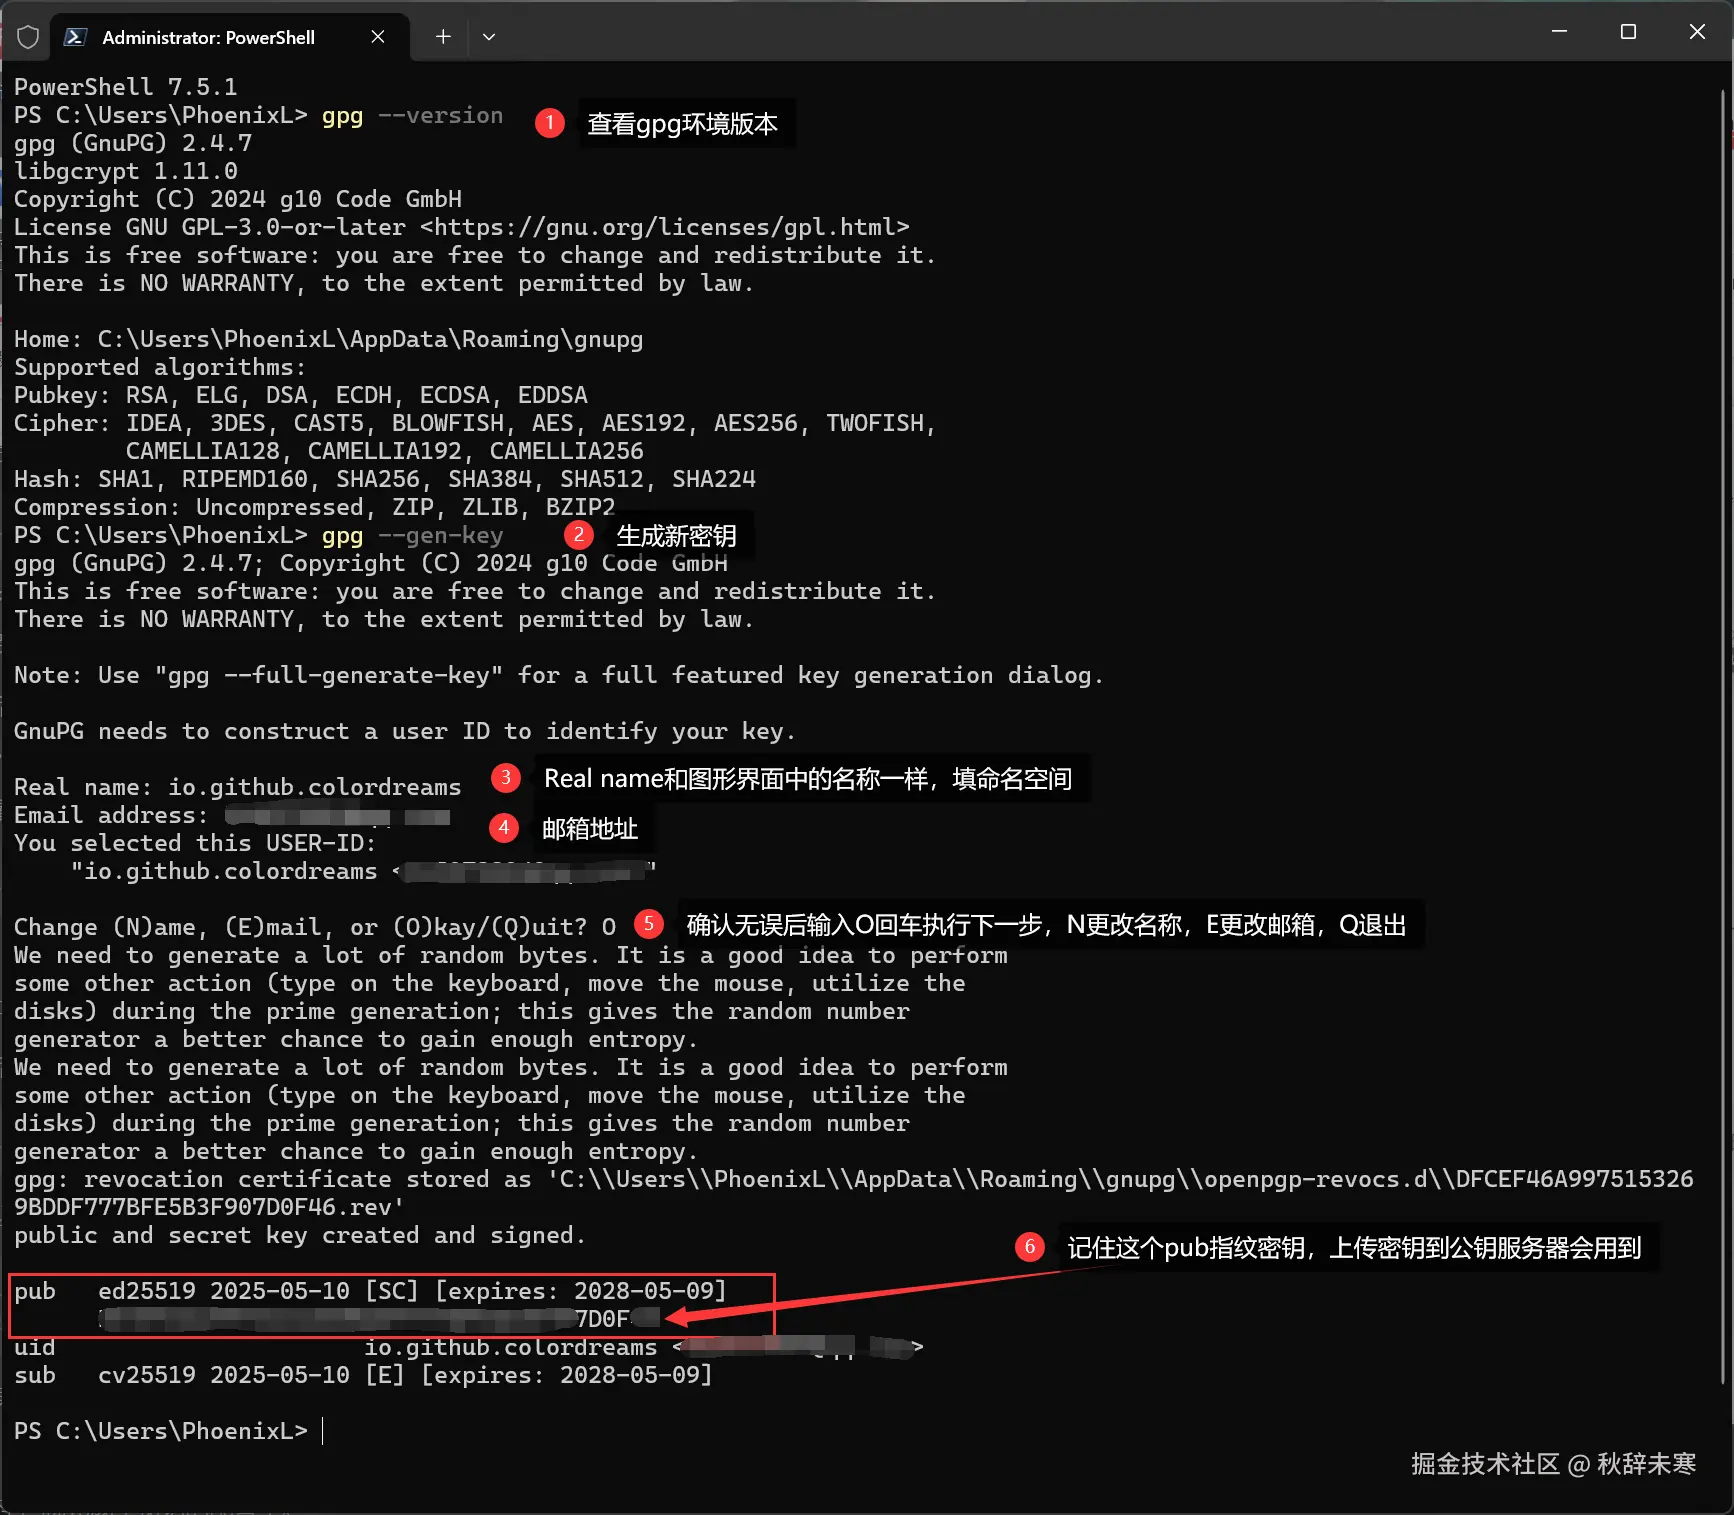Click the PowerShell icon on the tab
This screenshot has width=1734, height=1515.
point(75,37)
